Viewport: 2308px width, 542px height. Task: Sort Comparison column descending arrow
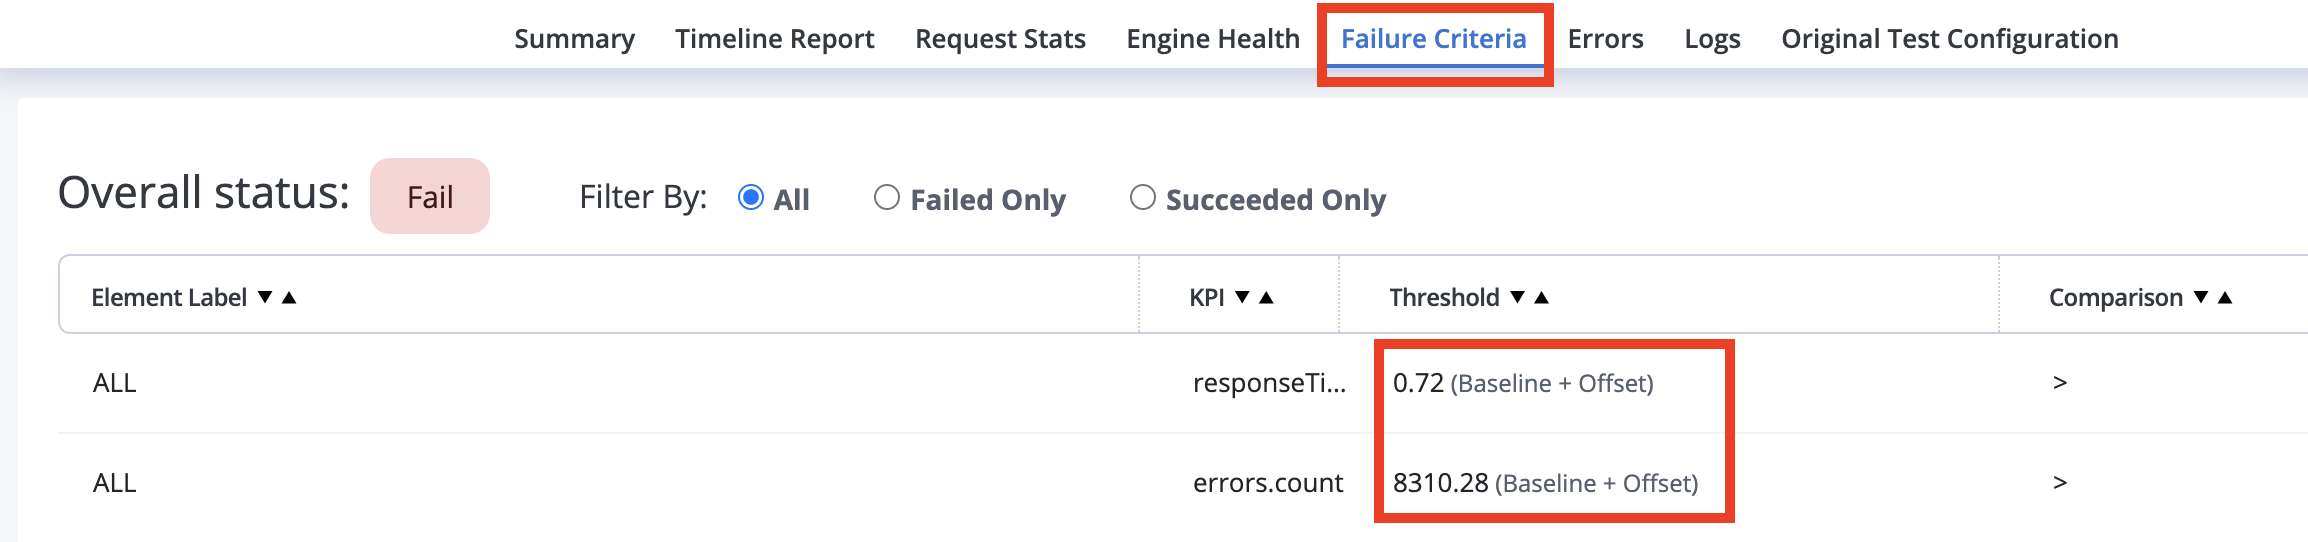[x=2201, y=297]
